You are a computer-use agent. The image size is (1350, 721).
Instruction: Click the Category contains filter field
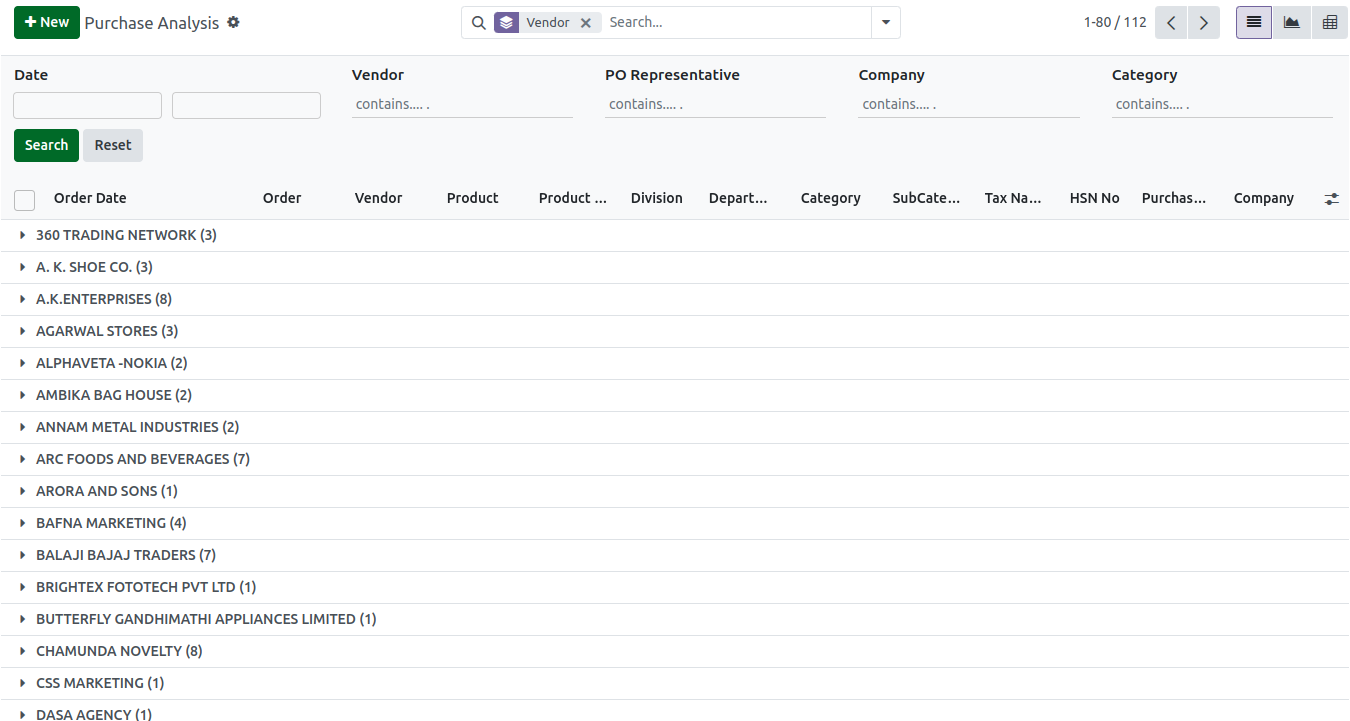click(x=1222, y=104)
